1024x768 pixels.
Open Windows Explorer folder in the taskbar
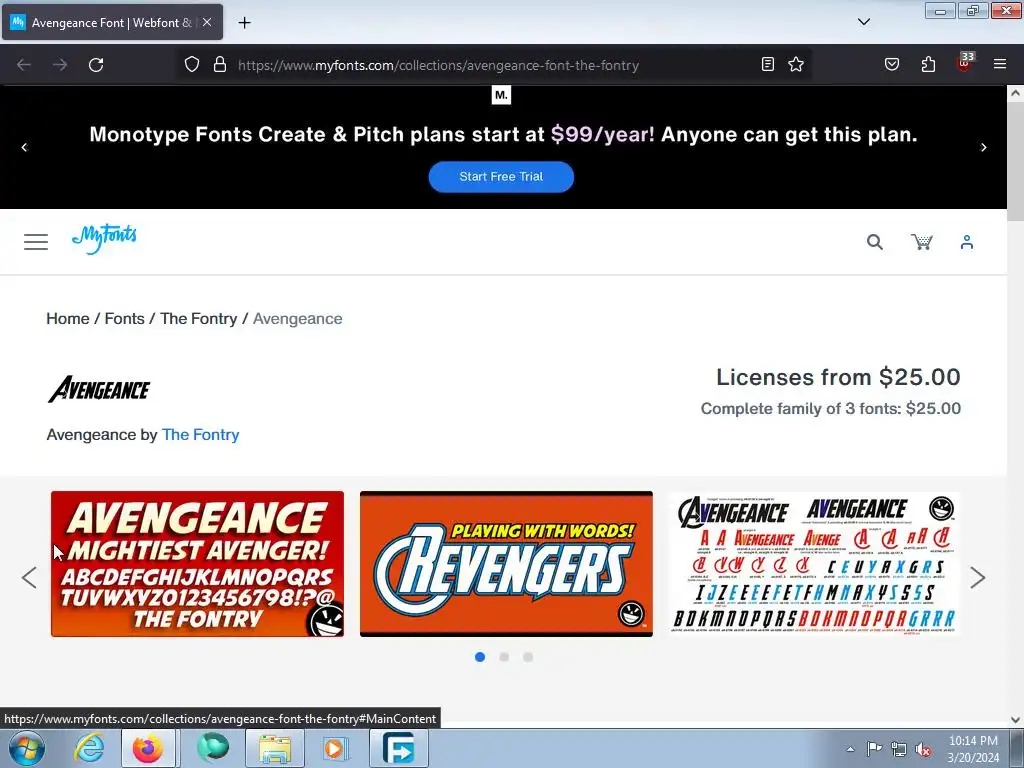275,748
